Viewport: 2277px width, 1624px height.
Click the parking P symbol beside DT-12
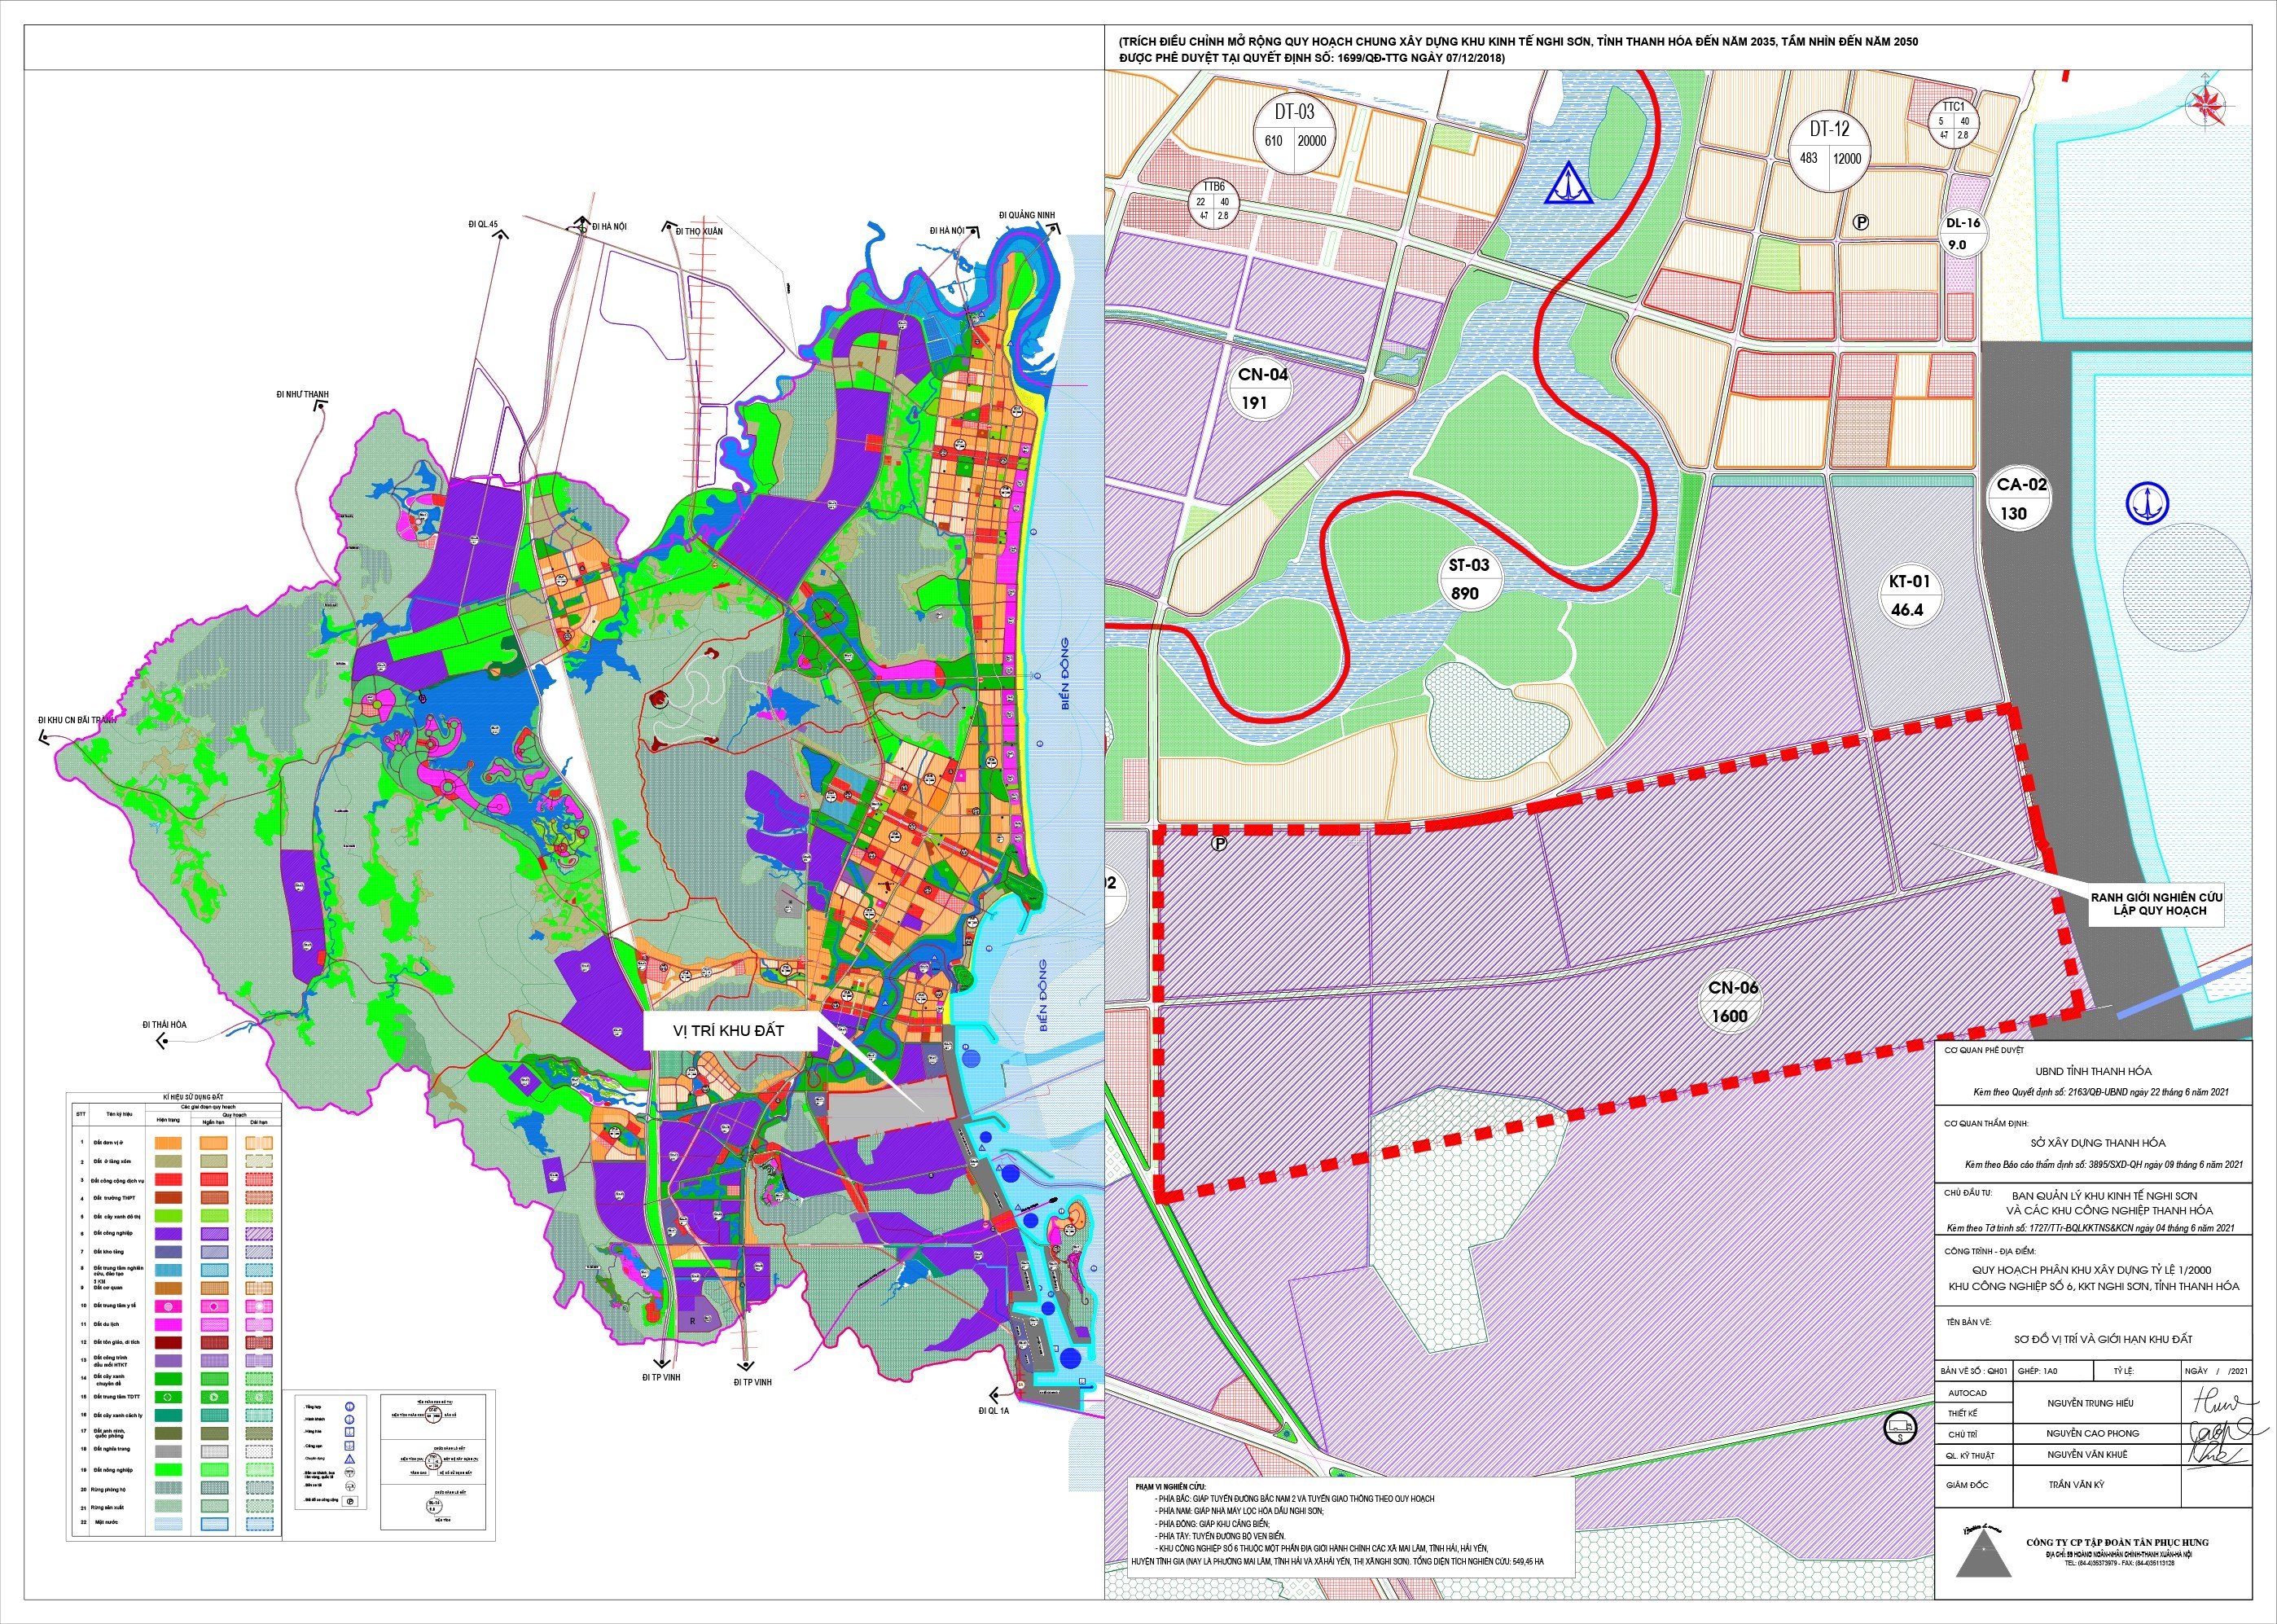1862,223
